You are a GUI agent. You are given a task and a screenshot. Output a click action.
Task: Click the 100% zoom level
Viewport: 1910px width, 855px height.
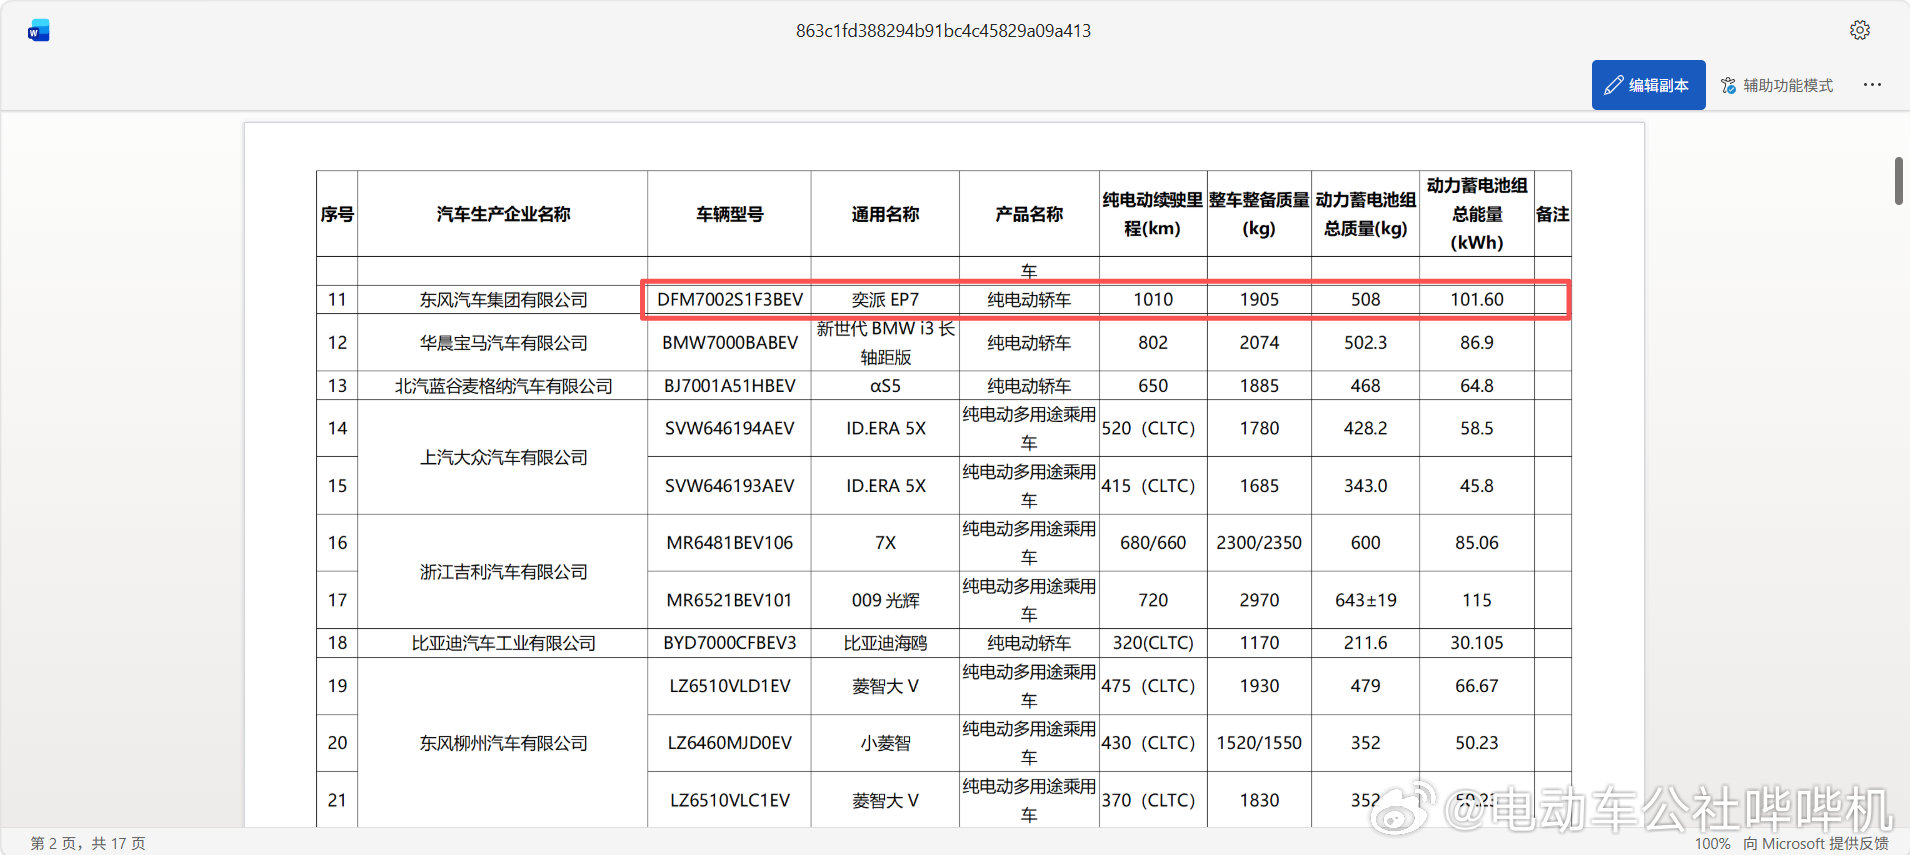click(1712, 843)
